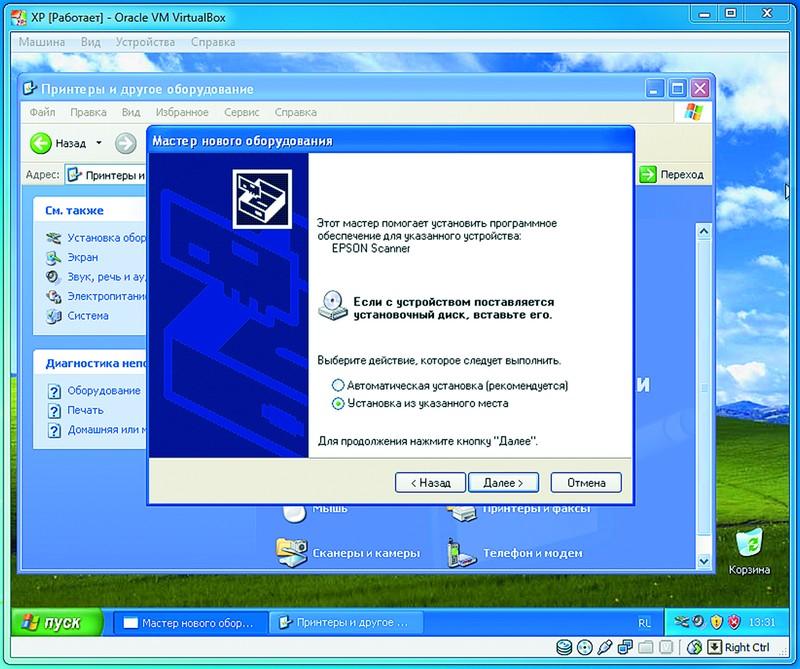Click the scrollbar down arrow in the control panel window
This screenshot has width=800, height=669.
pos(704,561)
